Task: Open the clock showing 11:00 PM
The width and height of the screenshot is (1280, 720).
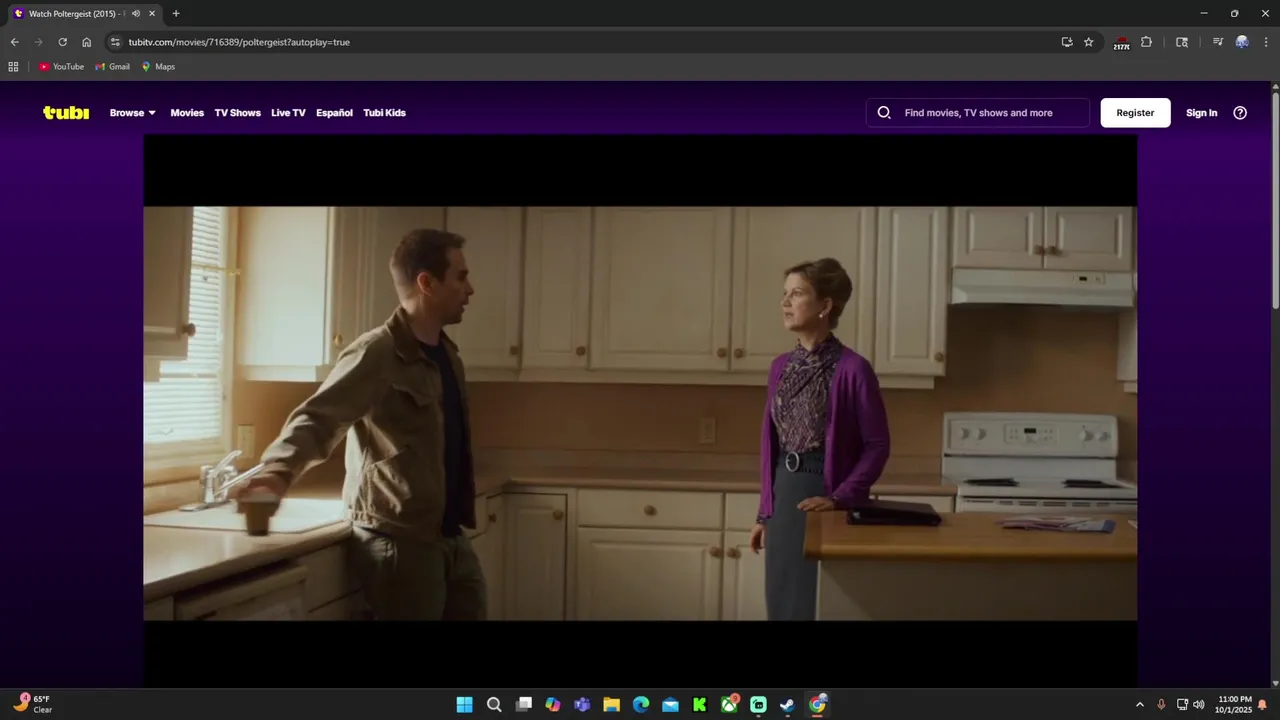Action: pos(1234,704)
